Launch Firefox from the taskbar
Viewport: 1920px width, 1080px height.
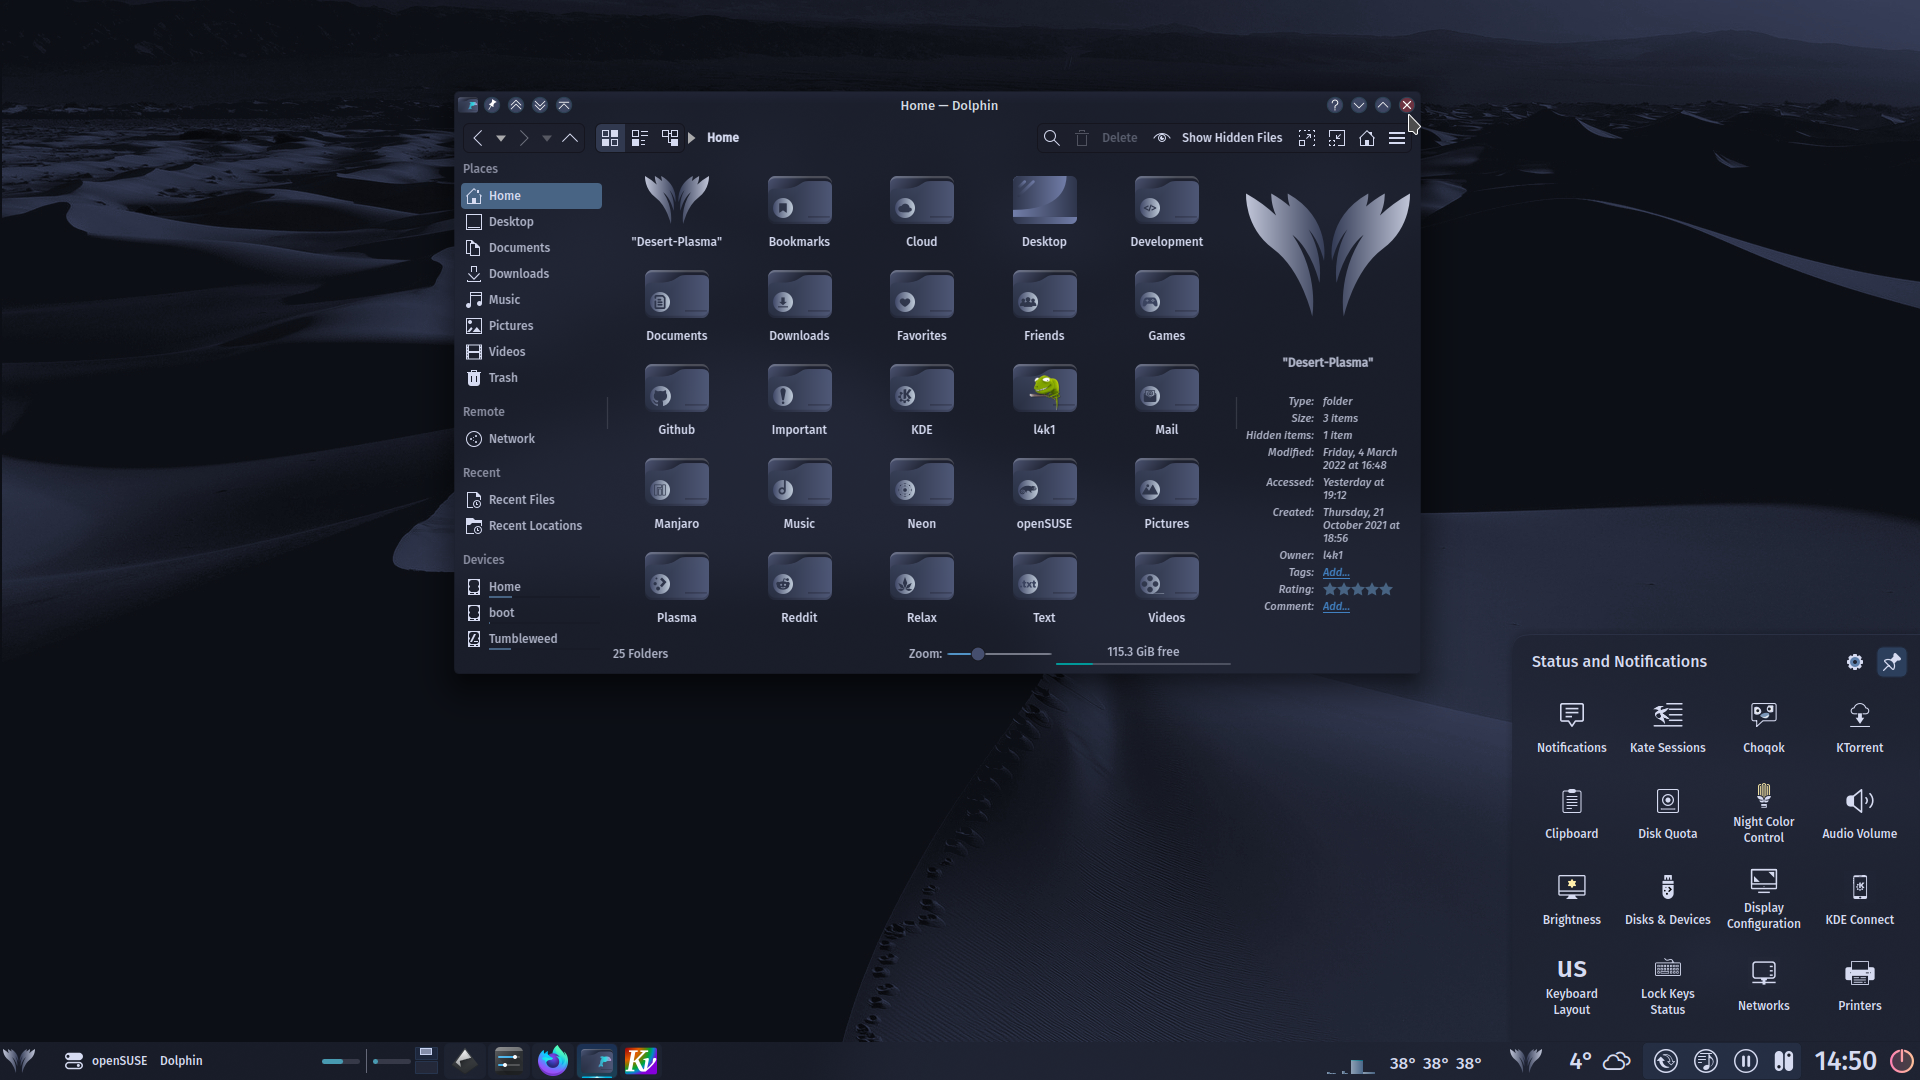click(553, 1060)
